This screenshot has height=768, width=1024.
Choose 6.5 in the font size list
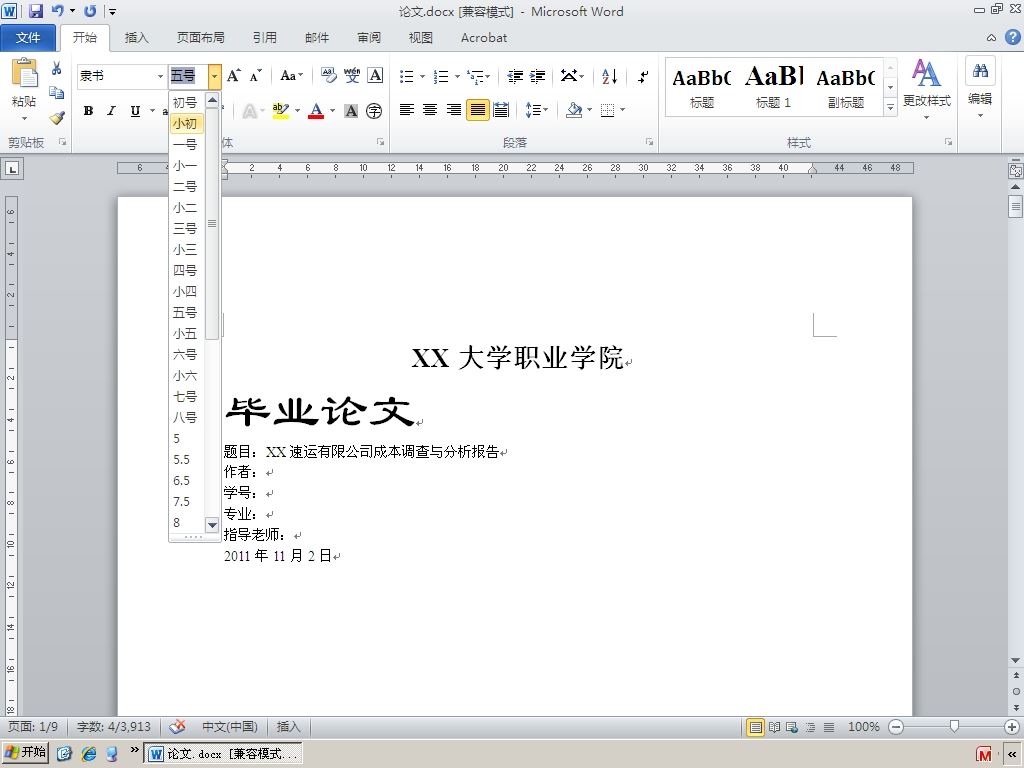tap(187, 481)
